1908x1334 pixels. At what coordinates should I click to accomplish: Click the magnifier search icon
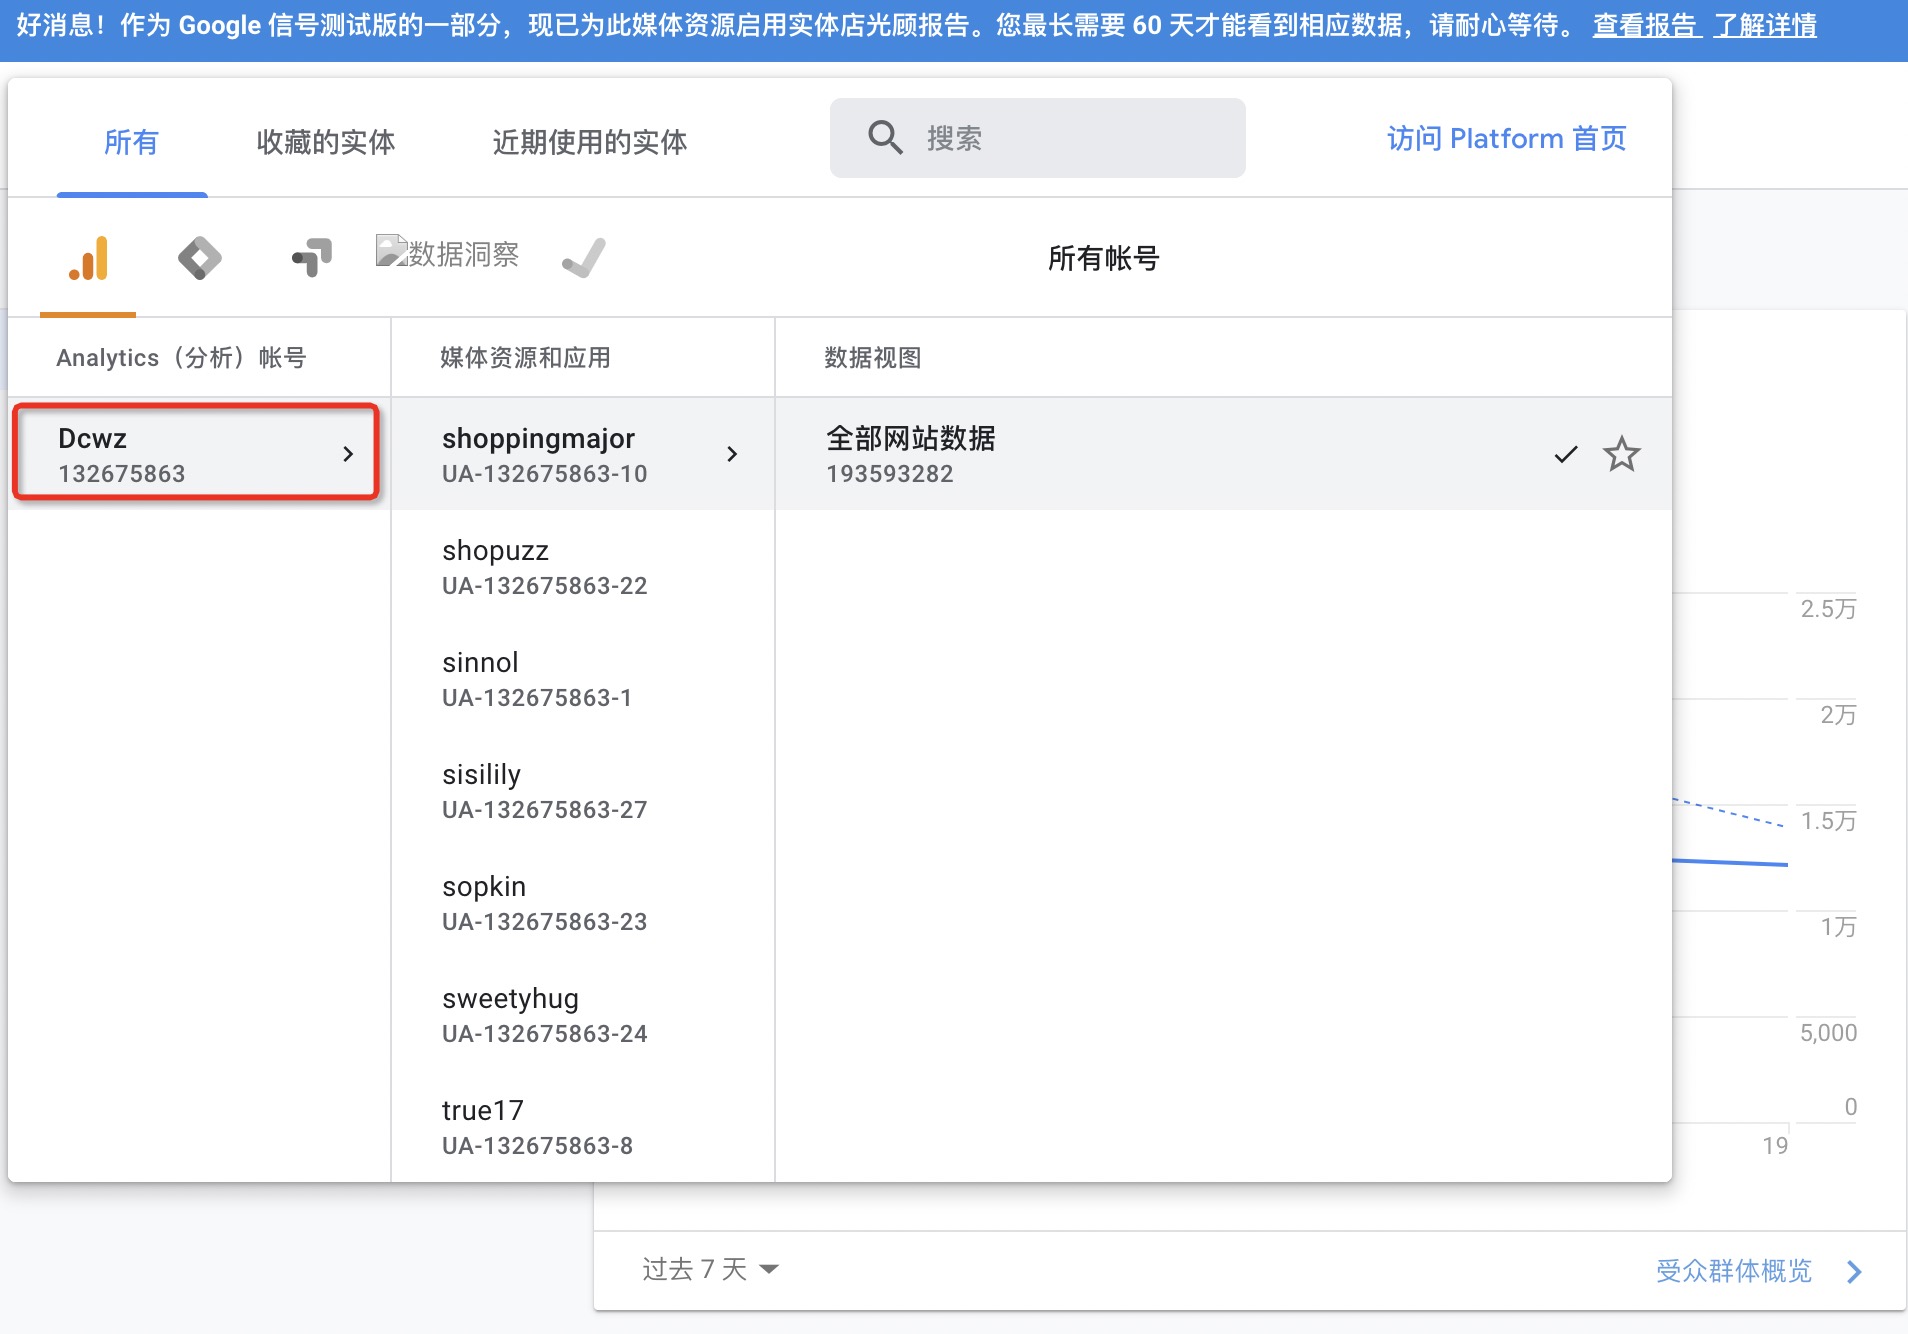[885, 138]
